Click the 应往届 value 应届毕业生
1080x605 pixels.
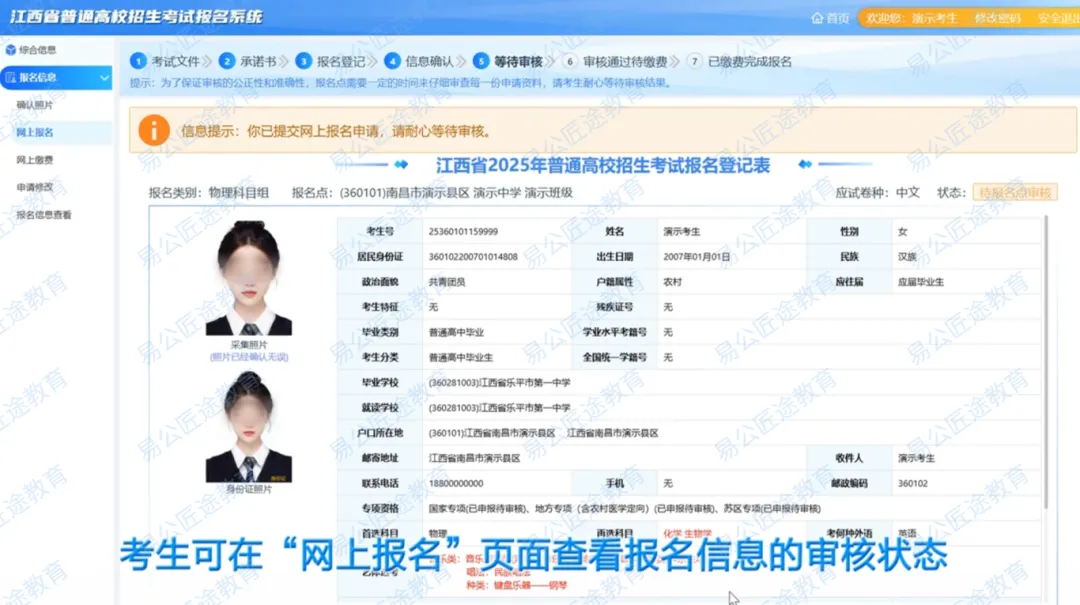[921, 282]
